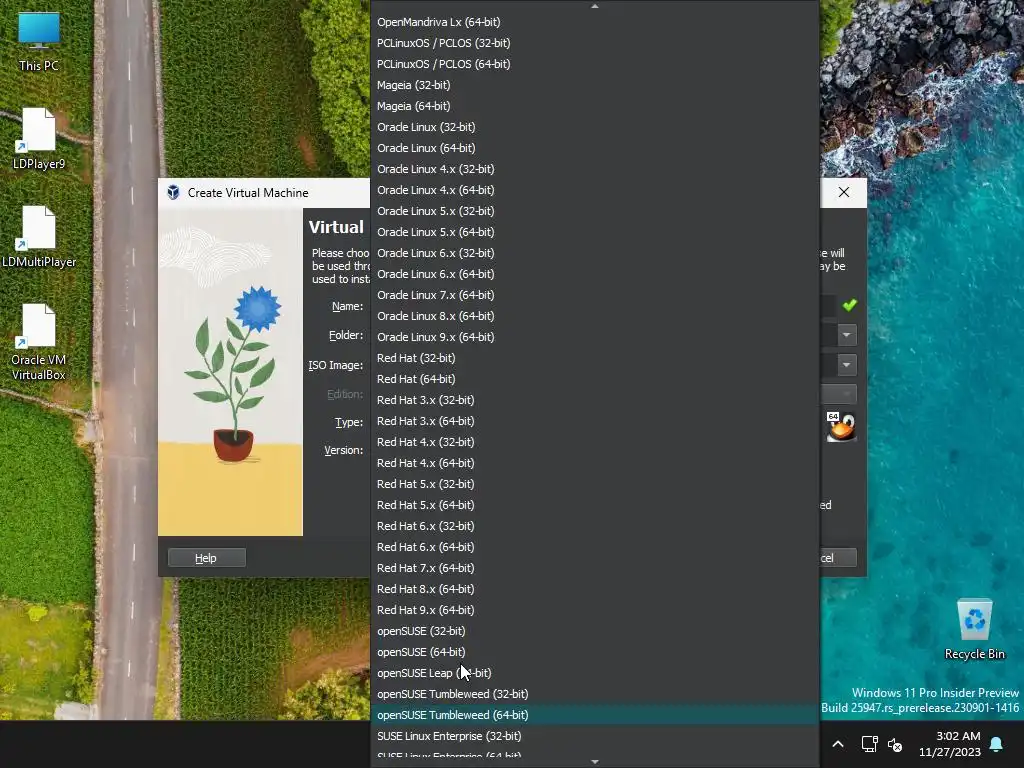Choose Oracle Linux 6.x (32-bit)
The width and height of the screenshot is (1024, 768).
point(594,253)
